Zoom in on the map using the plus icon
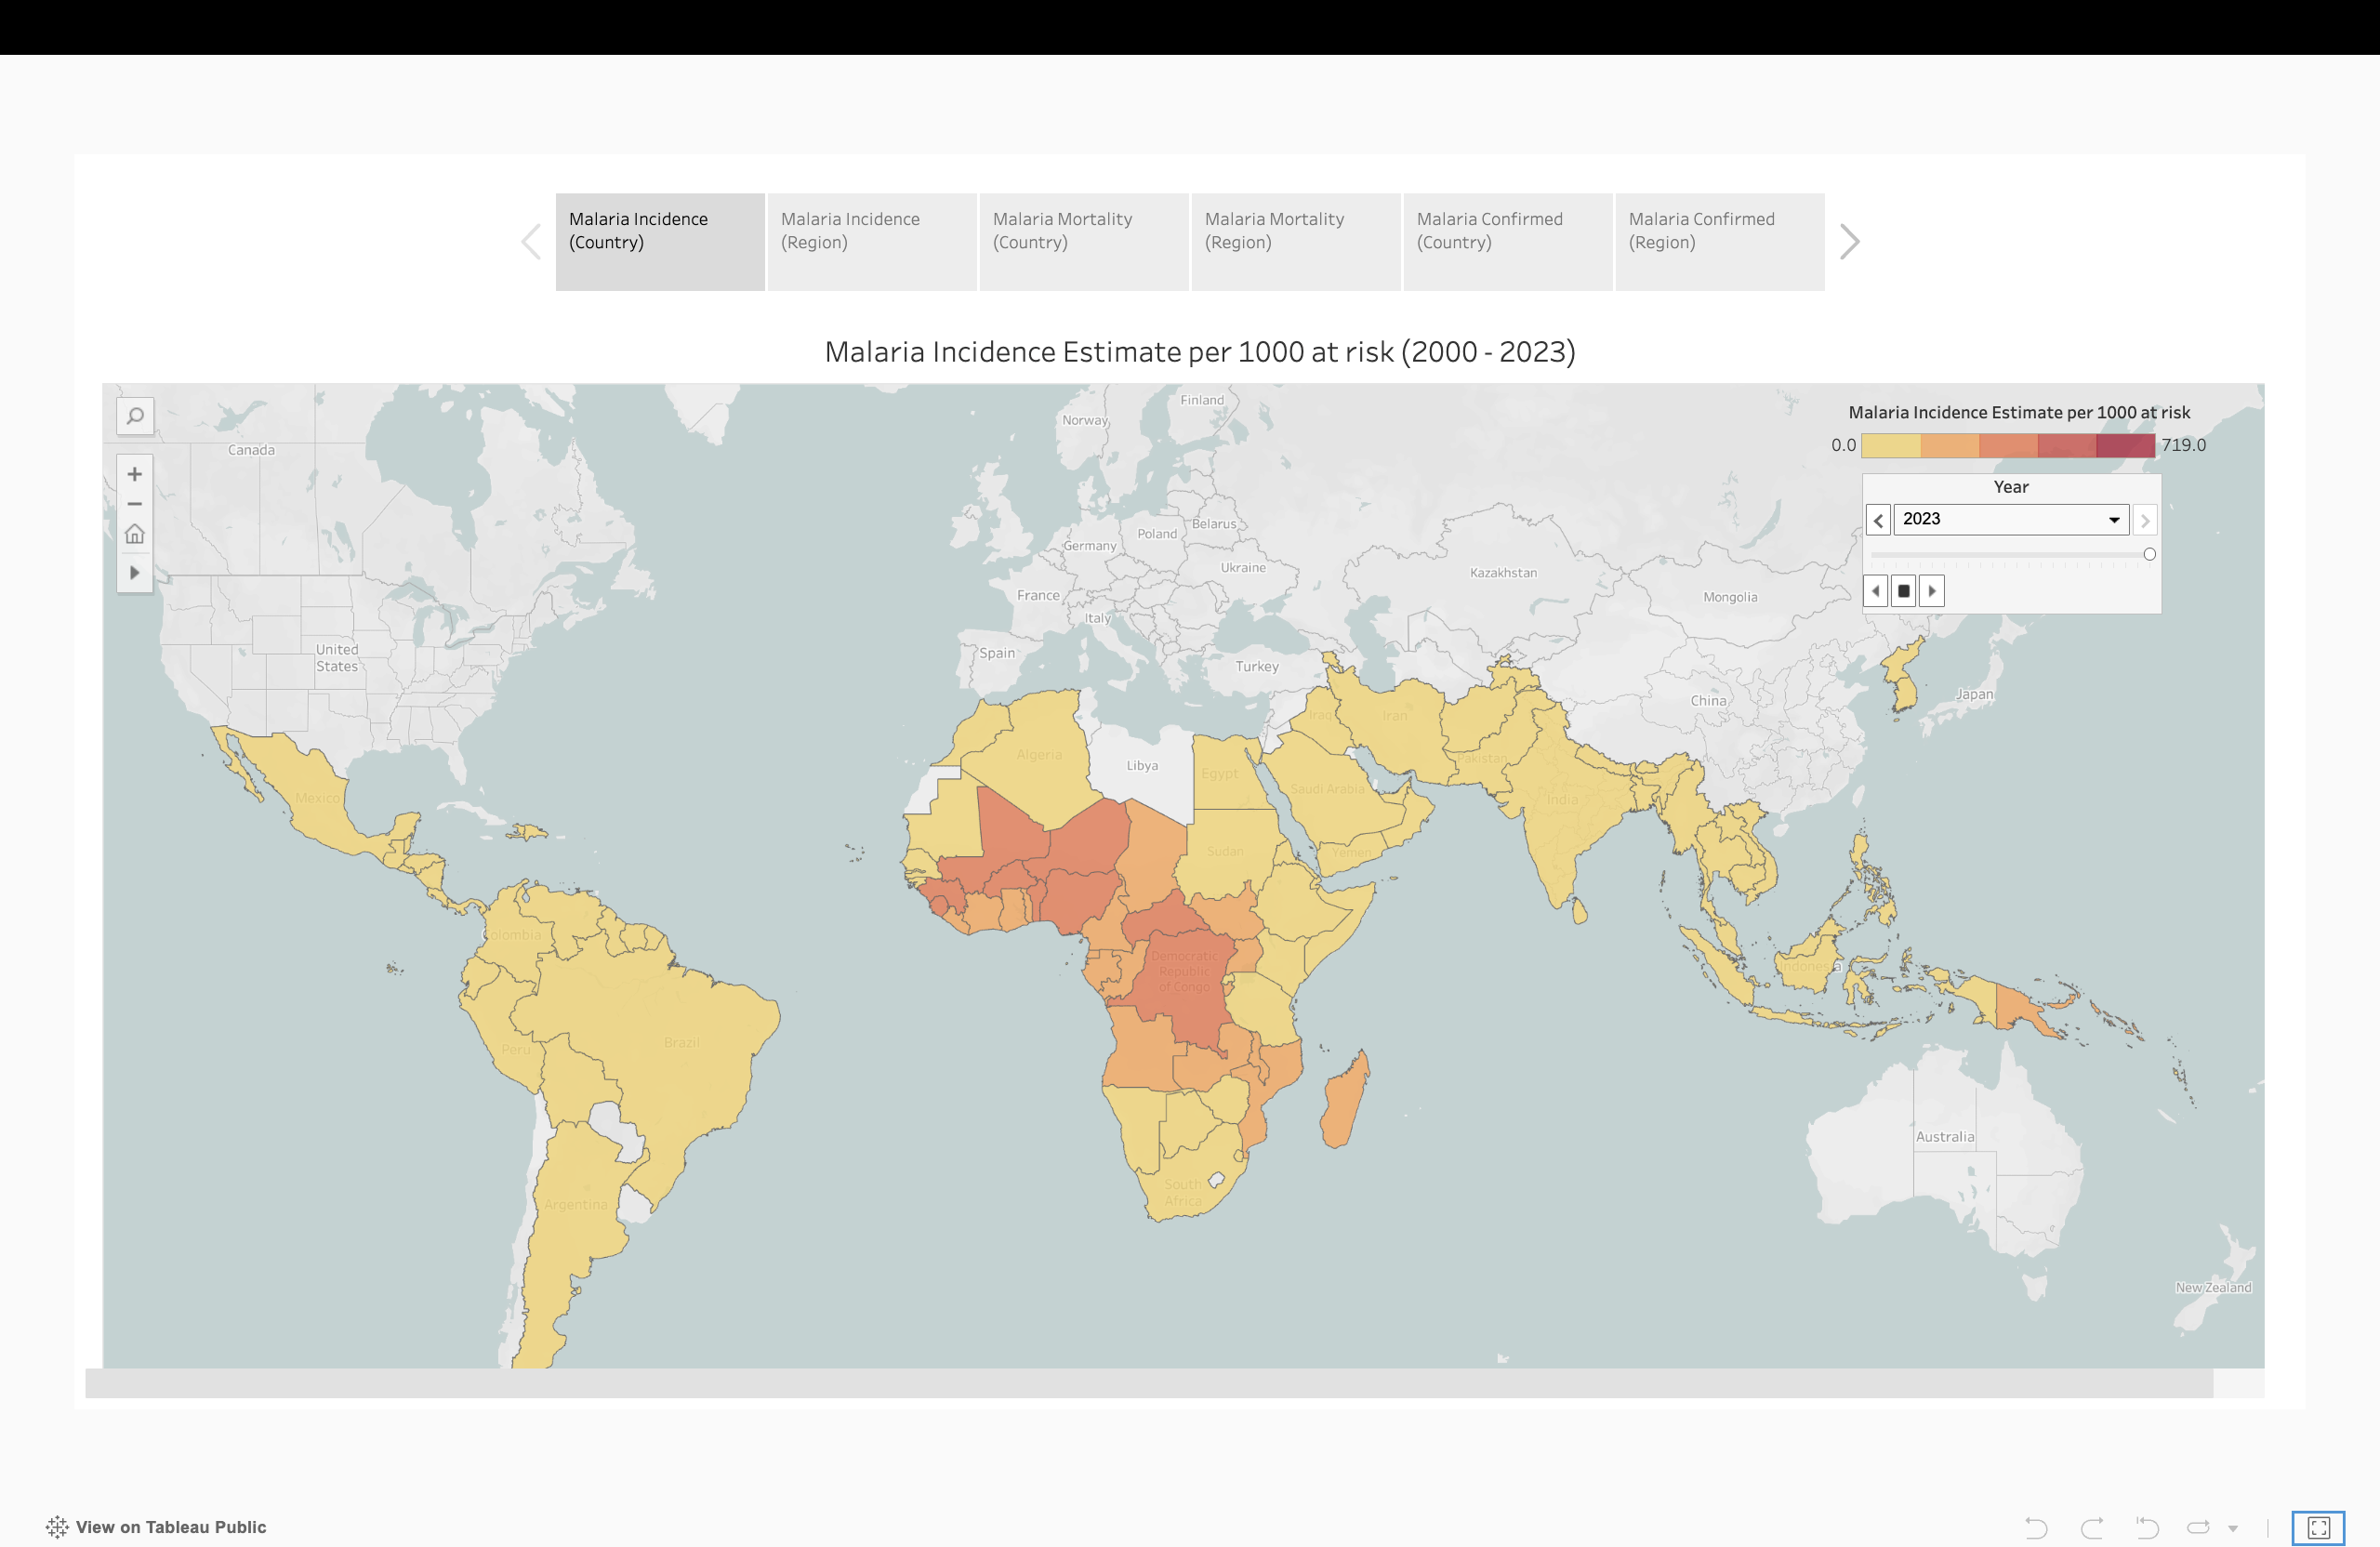 point(135,473)
